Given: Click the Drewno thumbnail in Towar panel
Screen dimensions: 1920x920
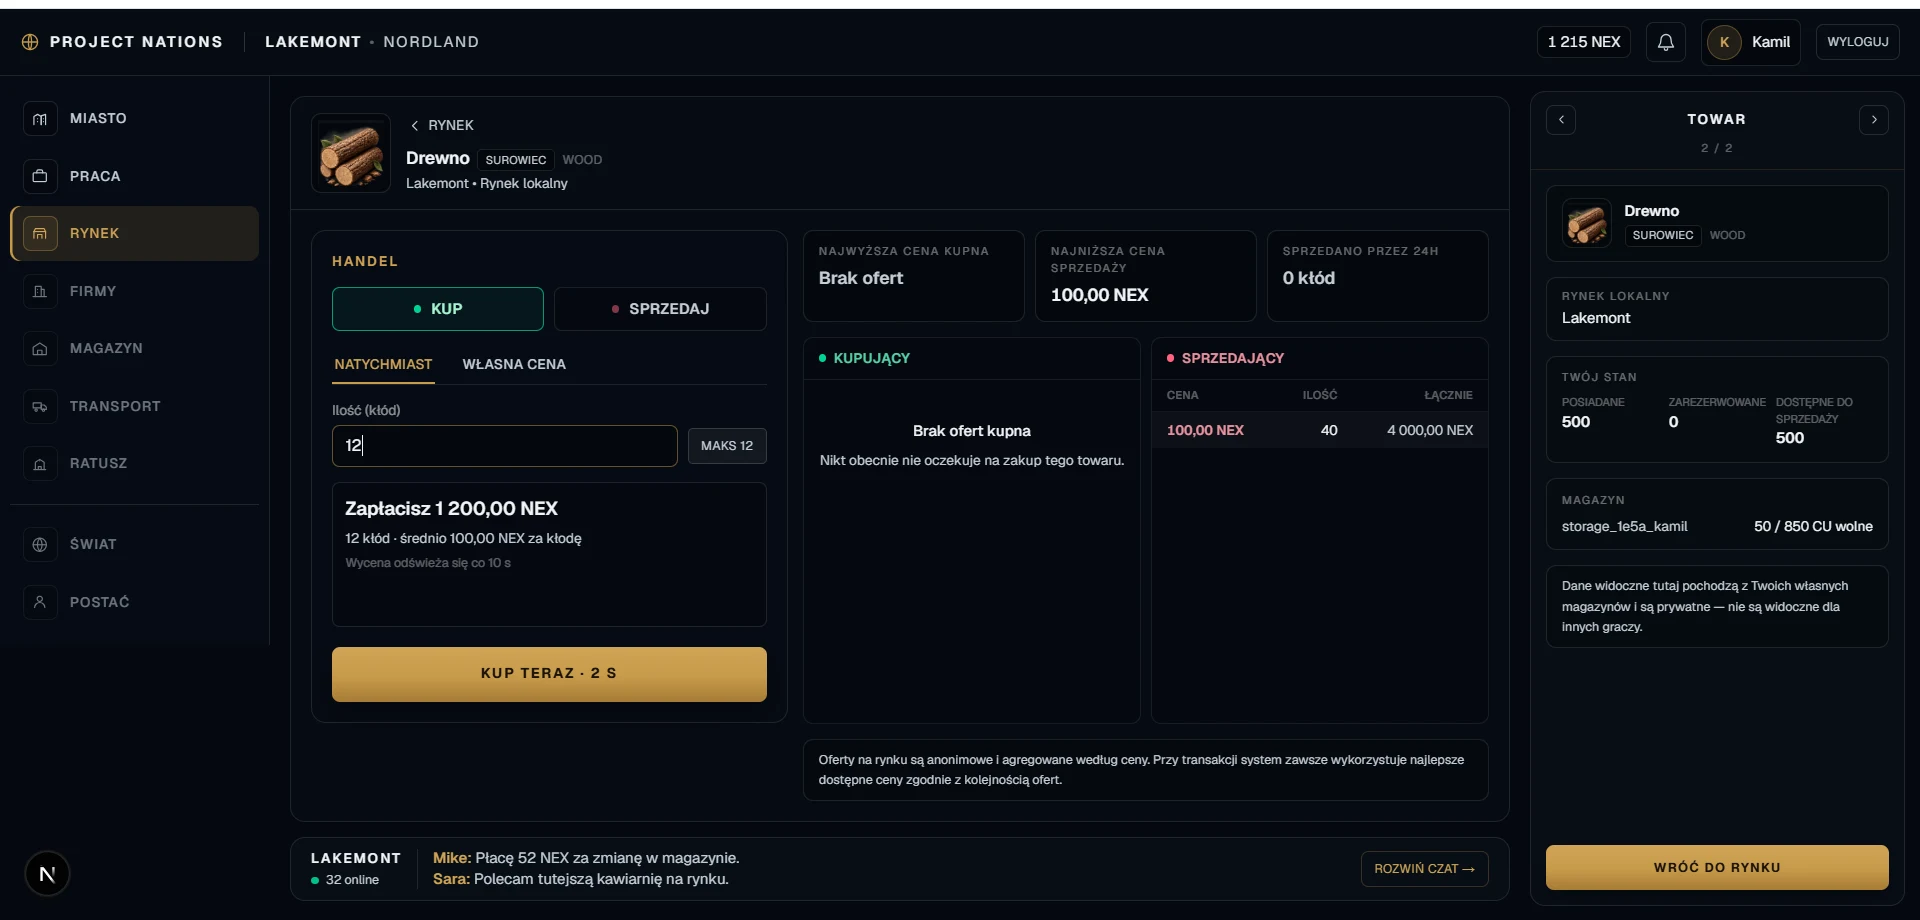Looking at the screenshot, I should tap(1587, 223).
